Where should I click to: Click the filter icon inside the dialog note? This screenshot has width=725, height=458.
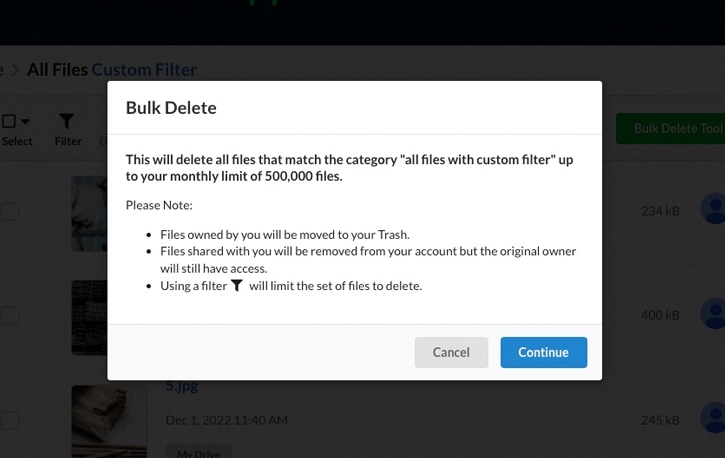tap(237, 286)
